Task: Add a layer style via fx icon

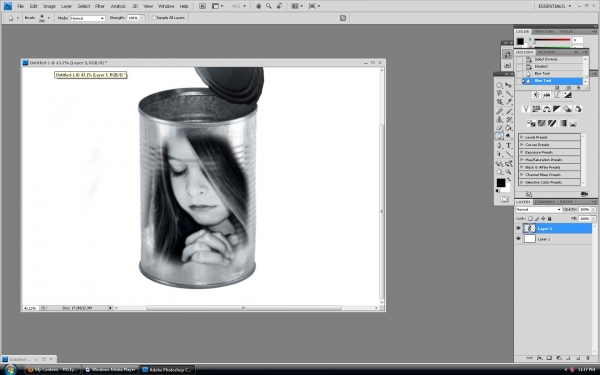Action: point(540,358)
